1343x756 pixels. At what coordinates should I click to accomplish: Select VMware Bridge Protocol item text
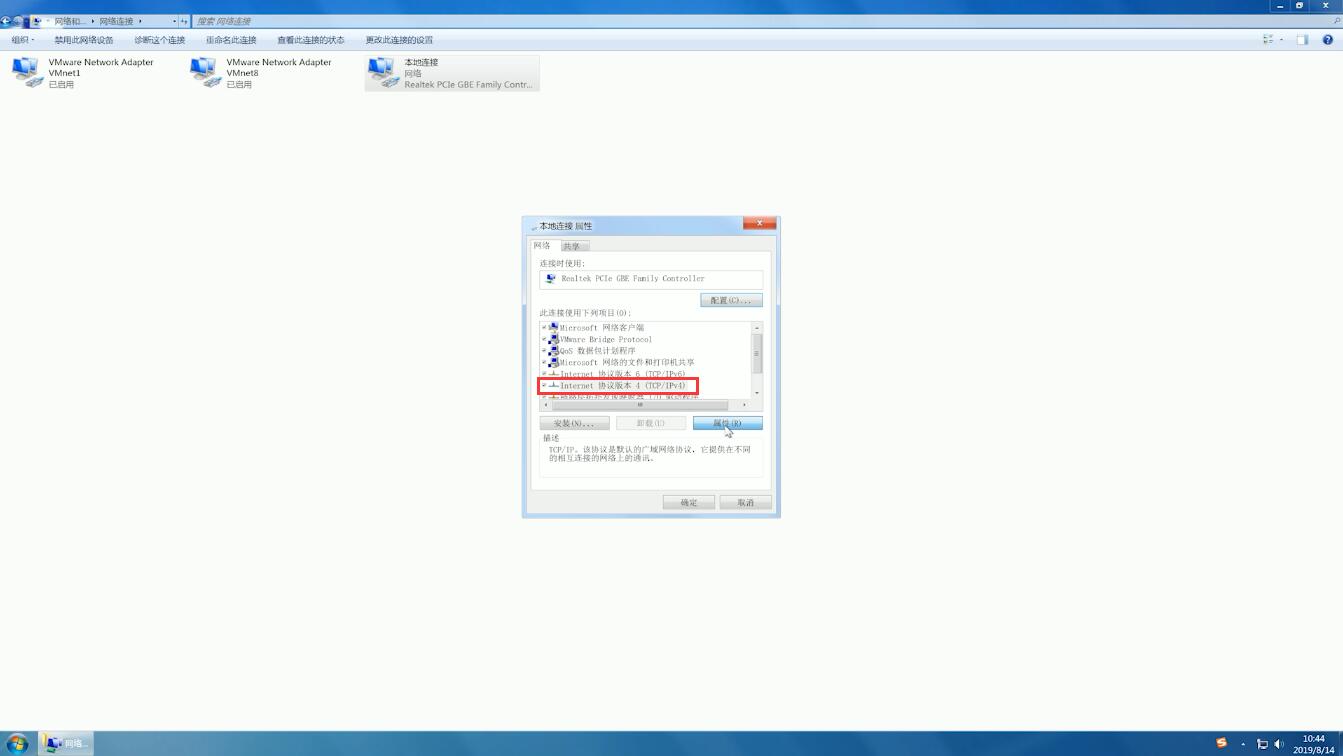[x=606, y=339]
